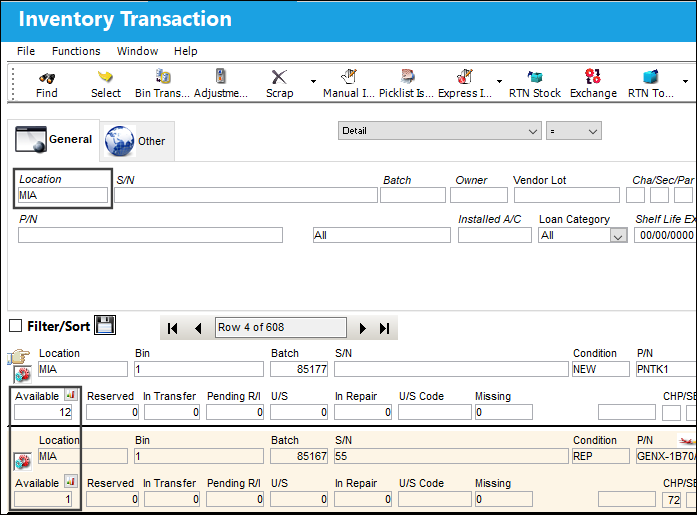The width and height of the screenshot is (697, 515).
Task: Open the Window menu
Action: 137,51
